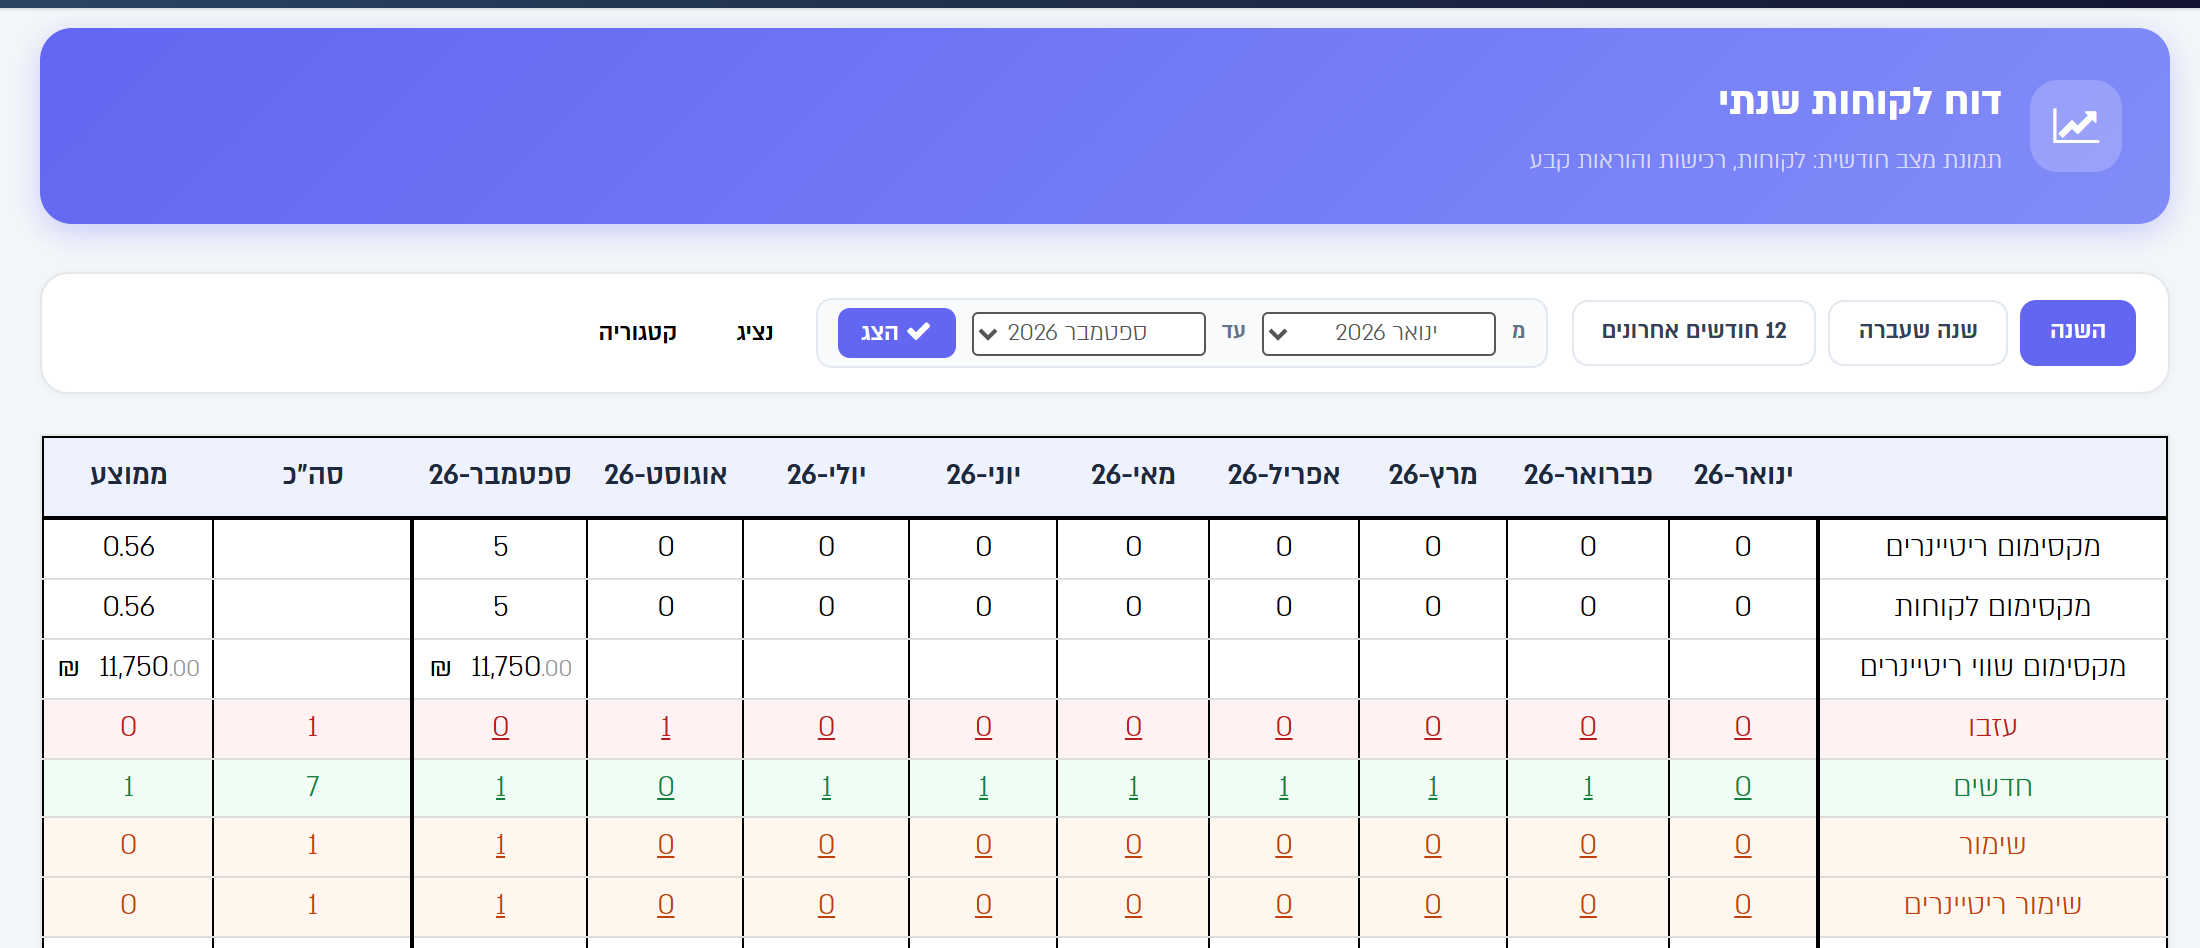Click the ספטמבר-26 column header
This screenshot has height=948, width=2200.
pos(500,474)
